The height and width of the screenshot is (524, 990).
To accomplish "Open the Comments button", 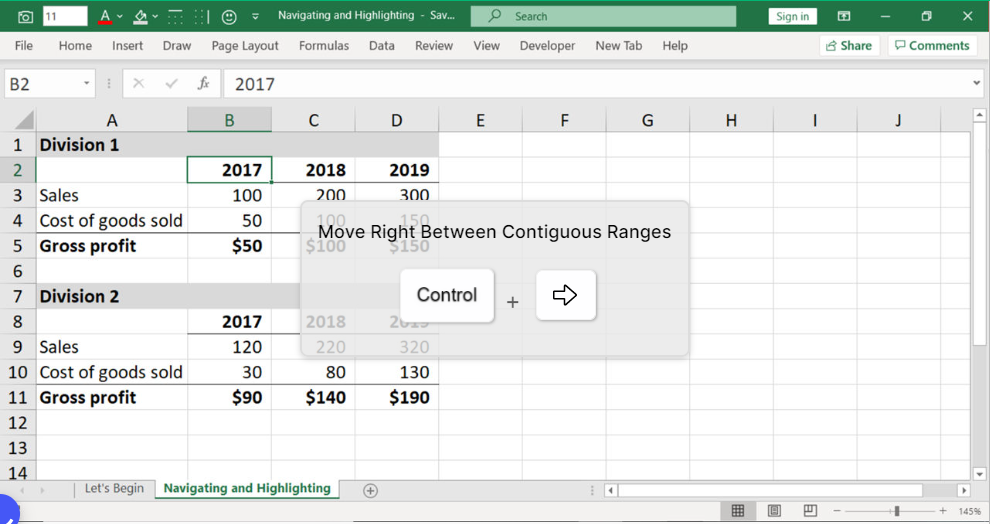I will point(933,45).
